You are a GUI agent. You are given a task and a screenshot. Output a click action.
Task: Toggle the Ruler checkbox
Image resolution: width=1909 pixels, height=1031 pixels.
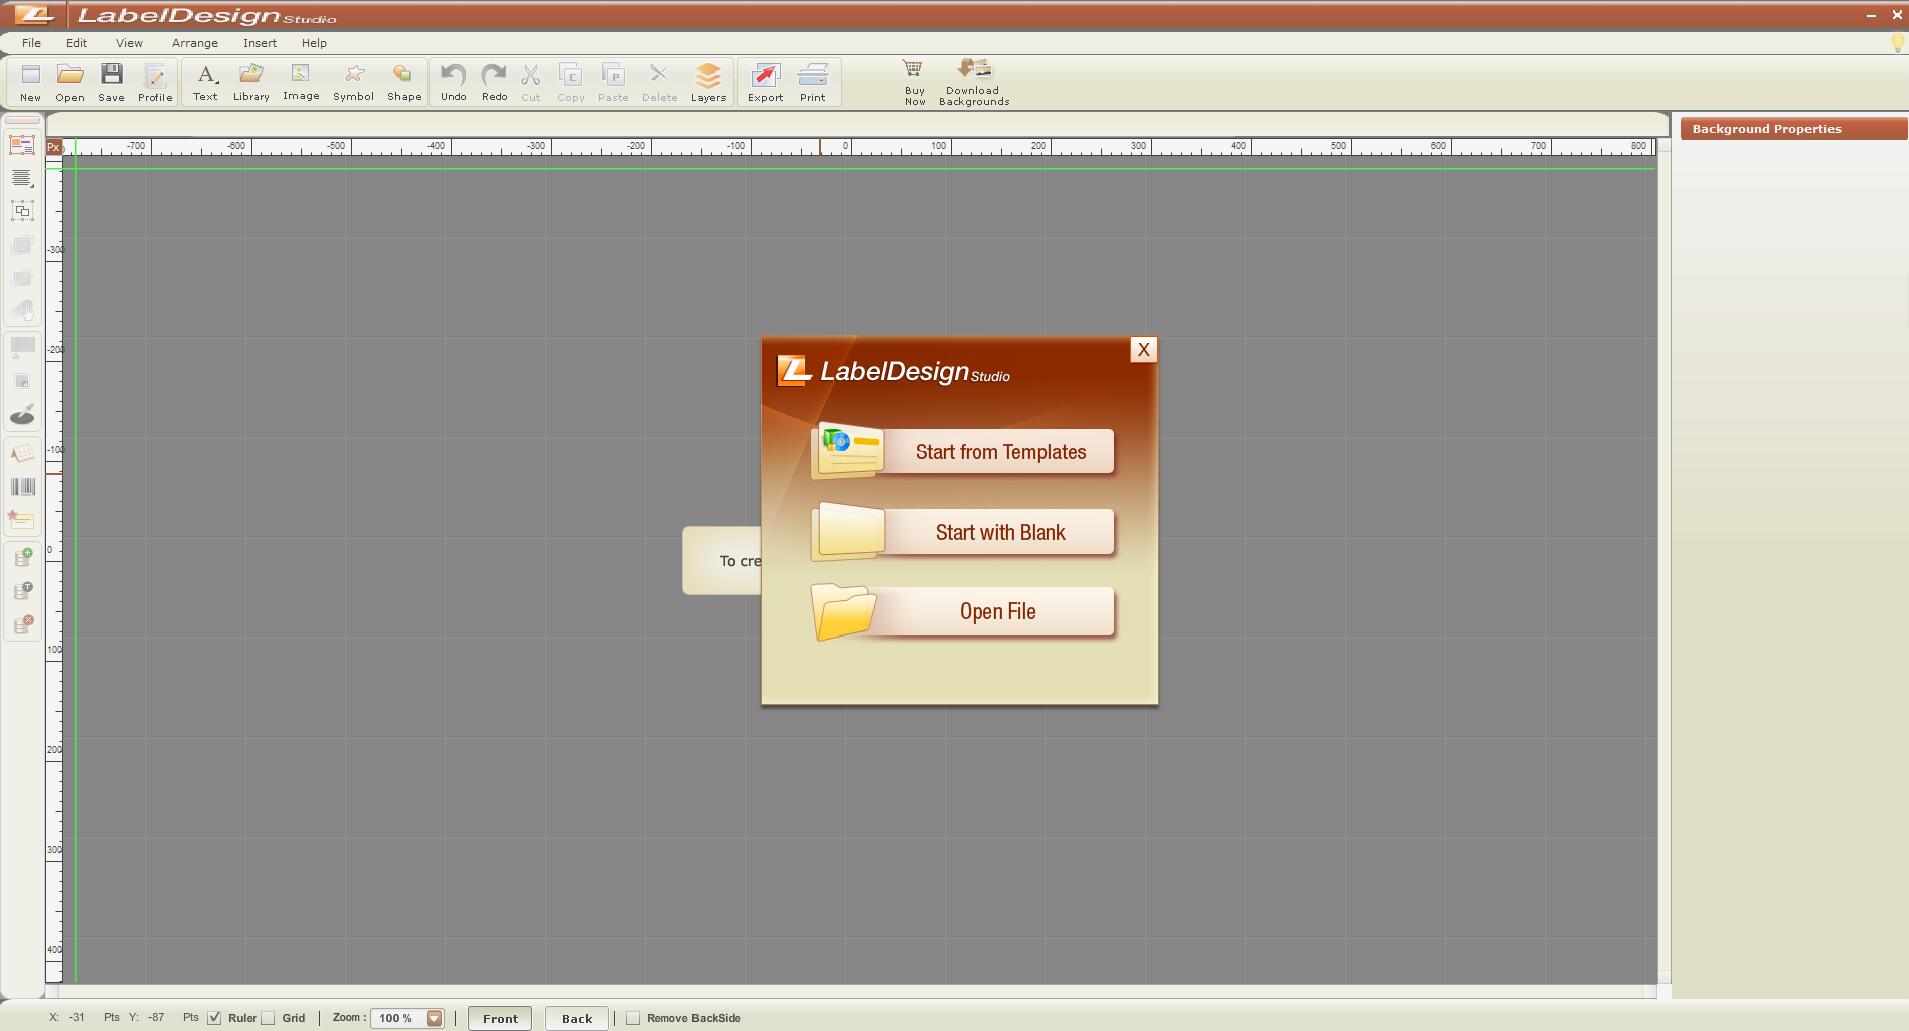214,1018
